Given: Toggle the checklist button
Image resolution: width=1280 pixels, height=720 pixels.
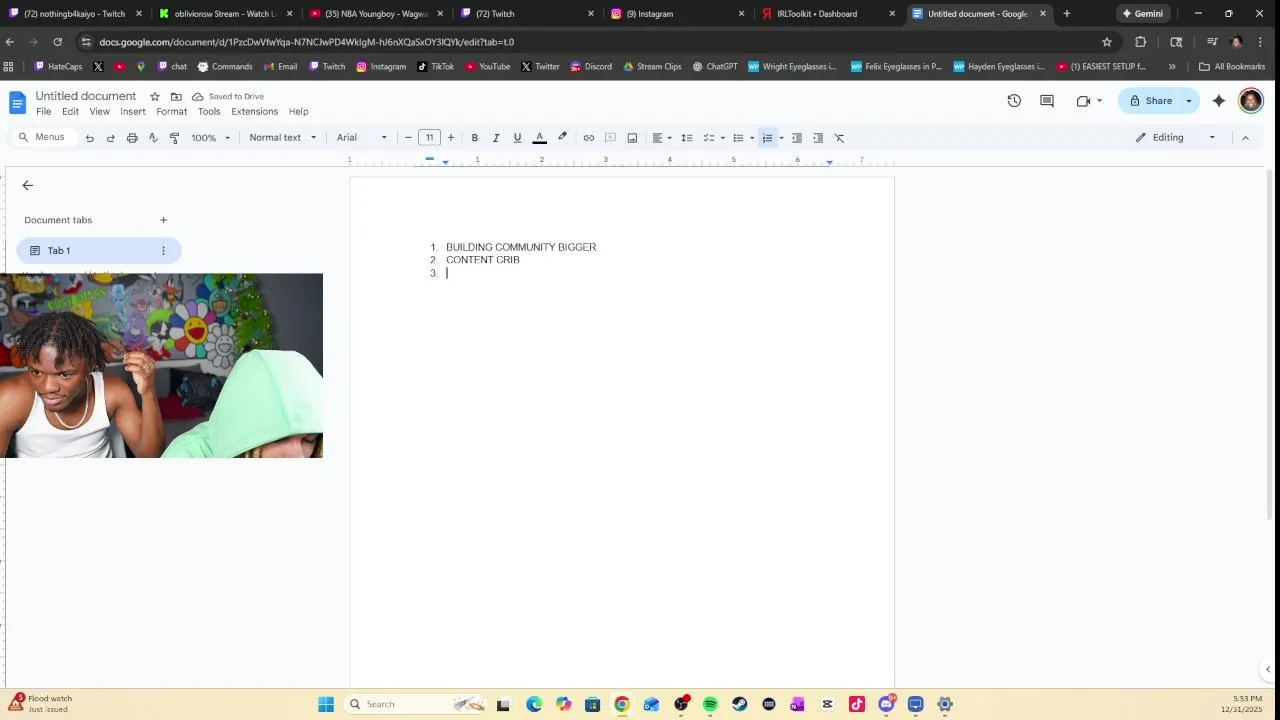Looking at the screenshot, I should point(709,138).
